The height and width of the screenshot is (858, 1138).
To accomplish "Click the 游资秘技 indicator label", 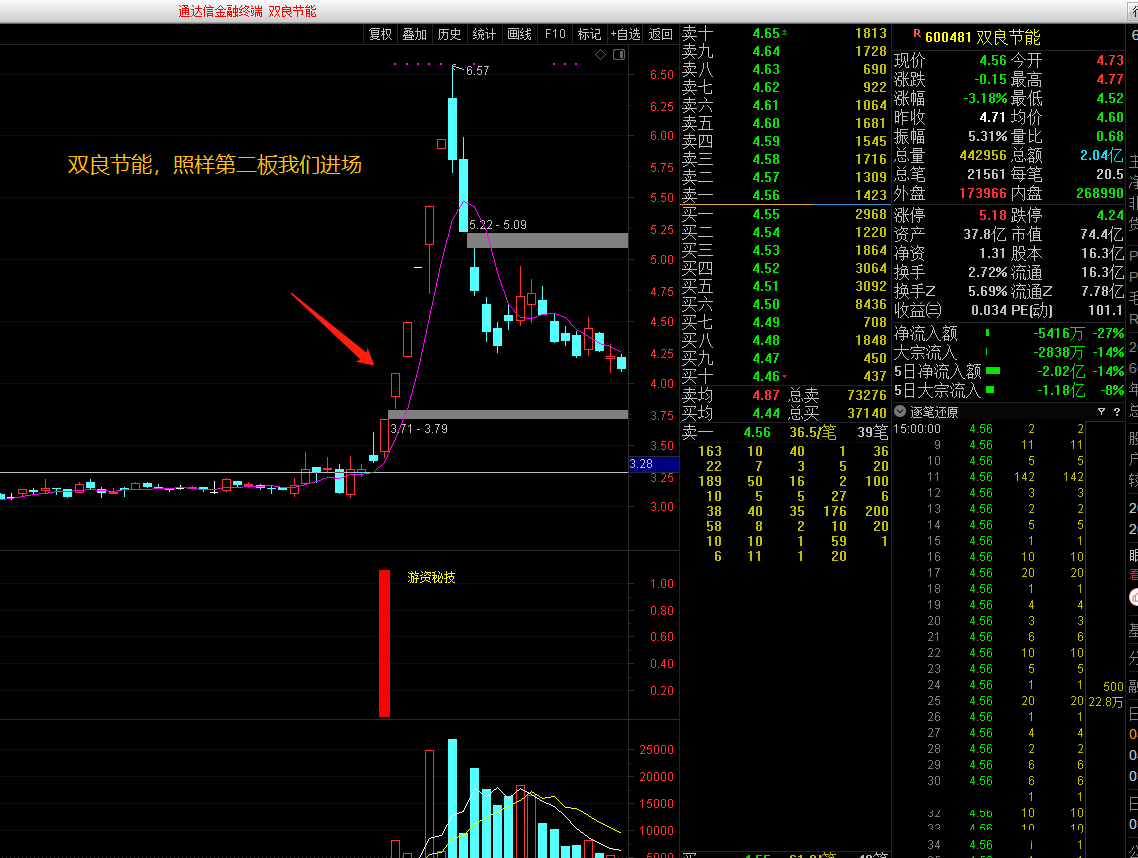I will (x=431, y=577).
